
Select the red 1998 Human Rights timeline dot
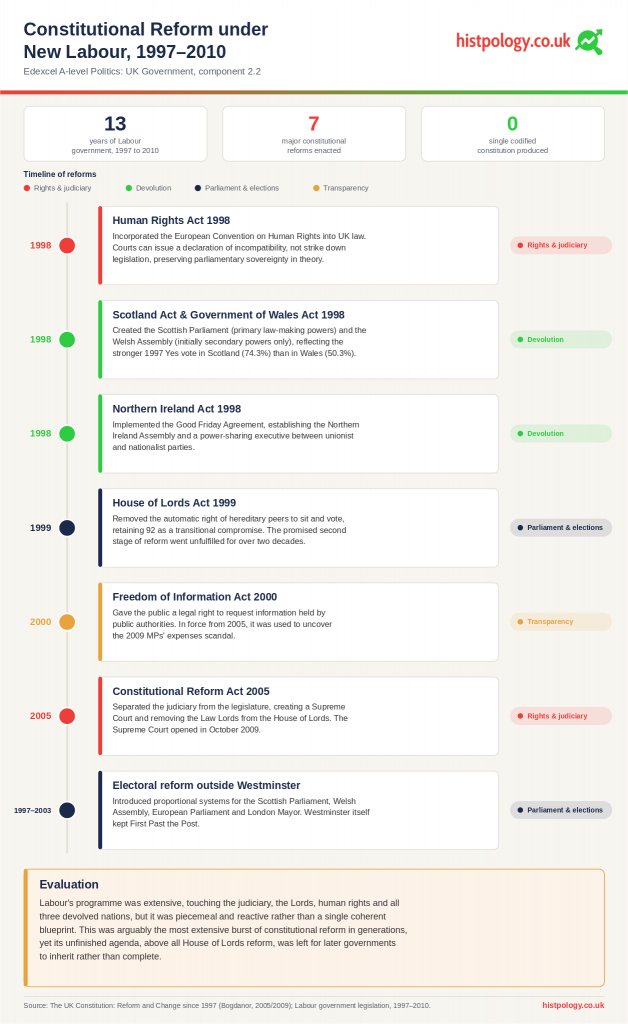click(x=67, y=246)
